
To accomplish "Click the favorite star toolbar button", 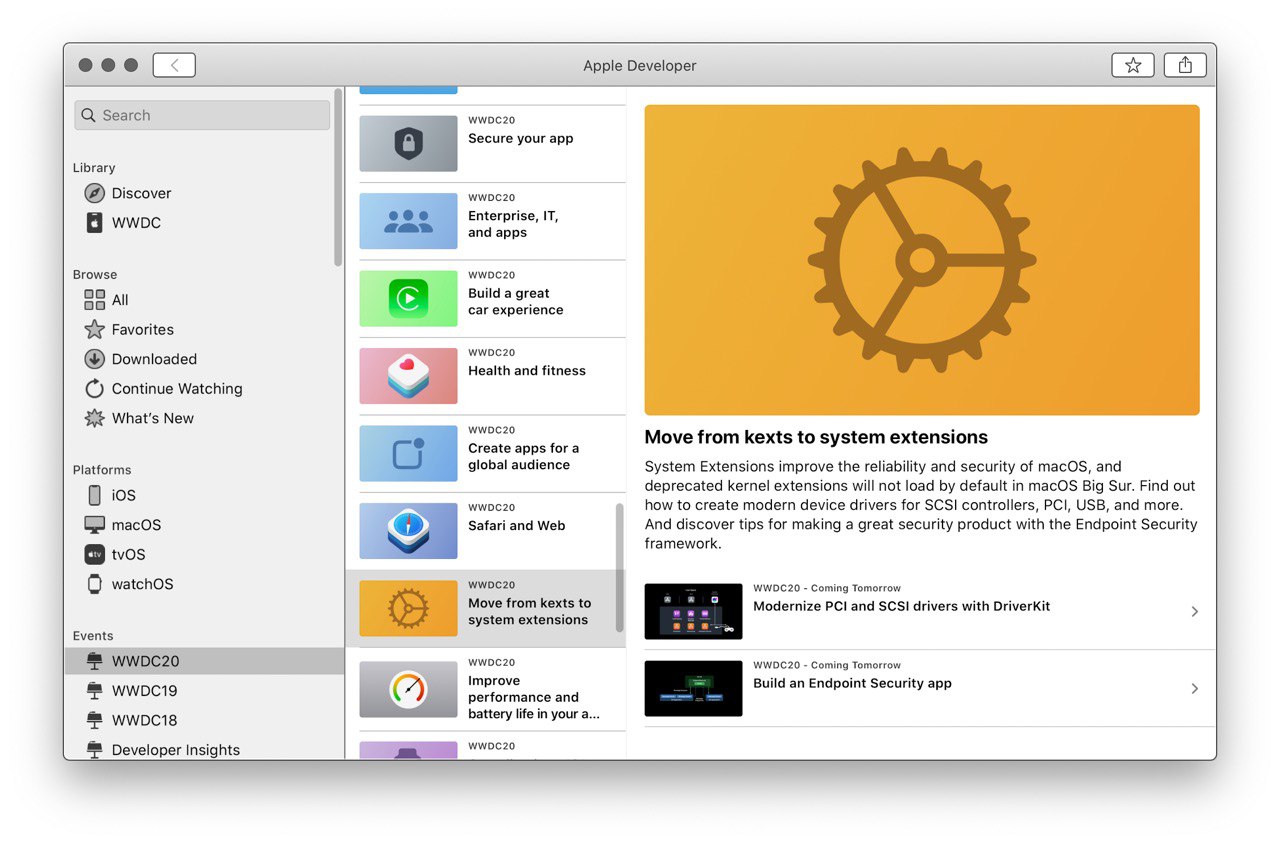I will coord(1133,65).
